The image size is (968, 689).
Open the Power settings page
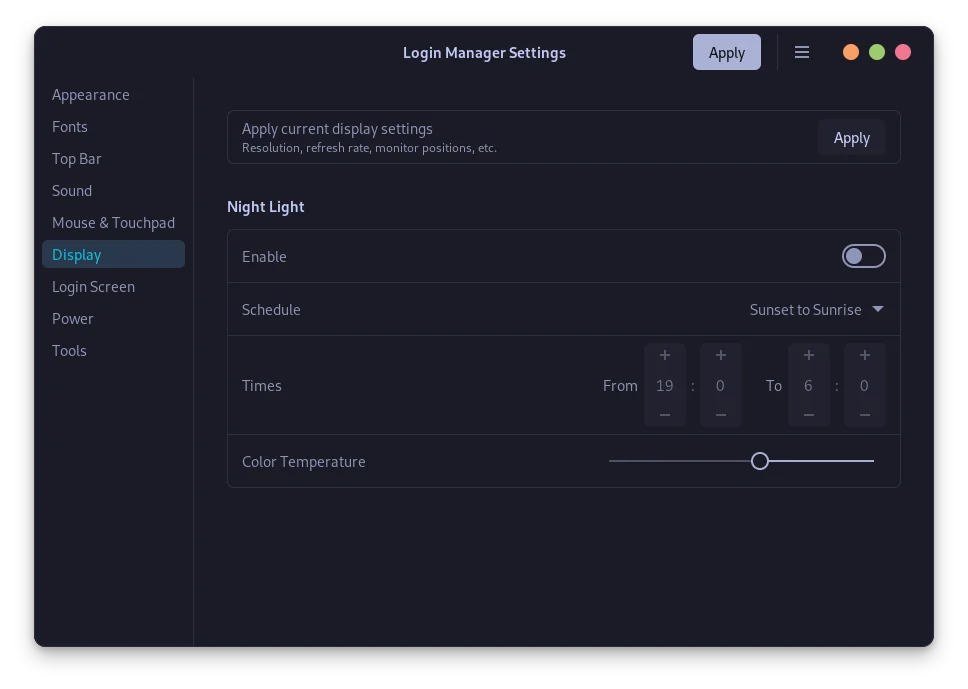73,318
